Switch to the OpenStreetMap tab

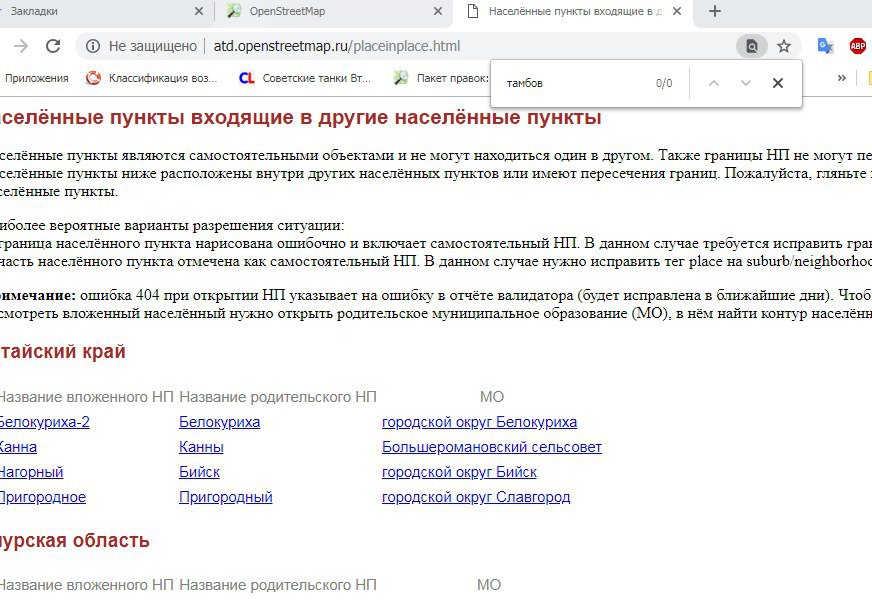point(320,12)
